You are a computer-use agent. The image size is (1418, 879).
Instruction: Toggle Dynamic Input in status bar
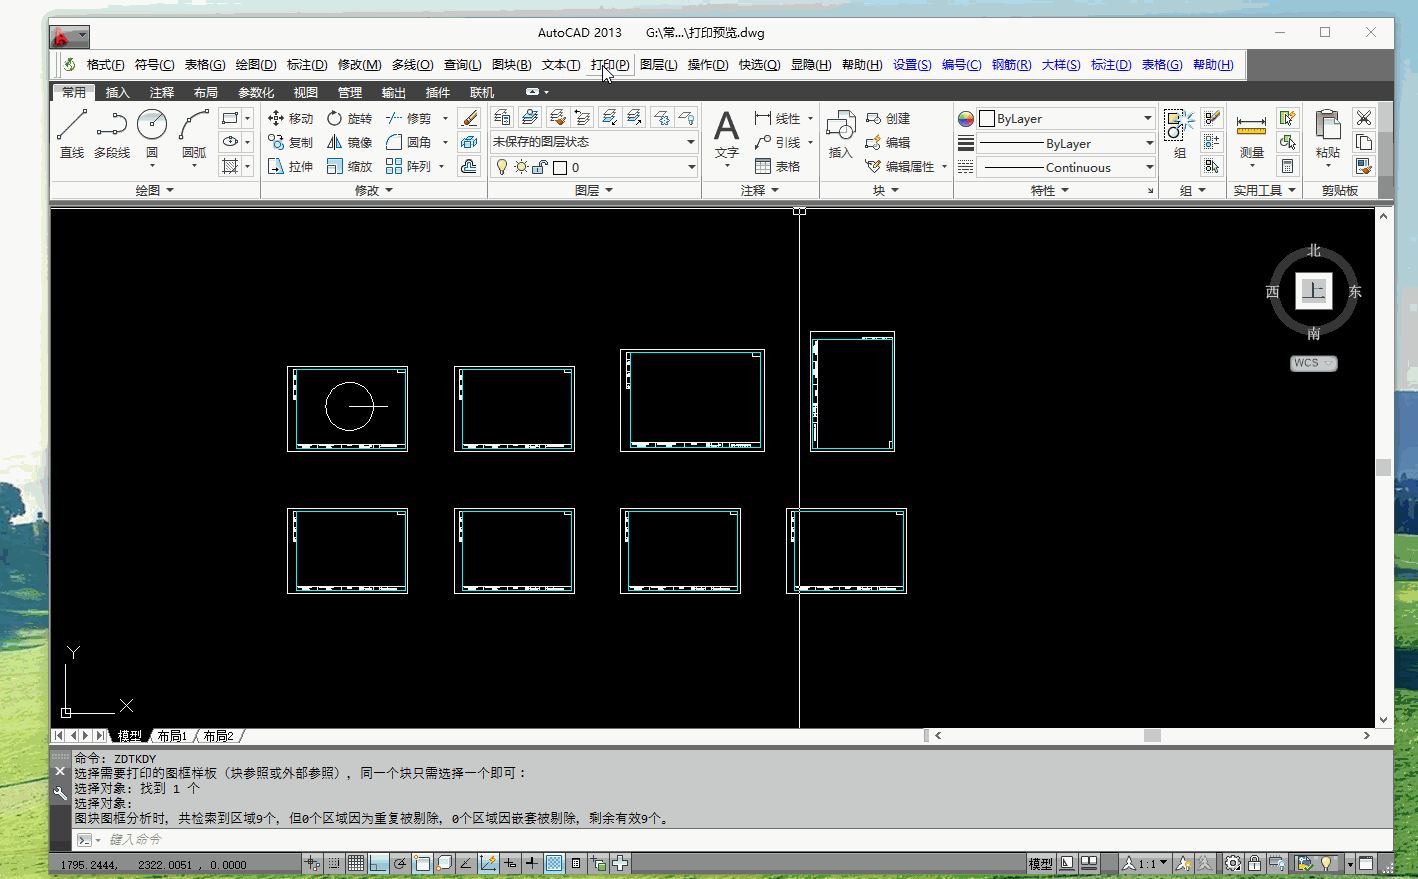click(510, 863)
